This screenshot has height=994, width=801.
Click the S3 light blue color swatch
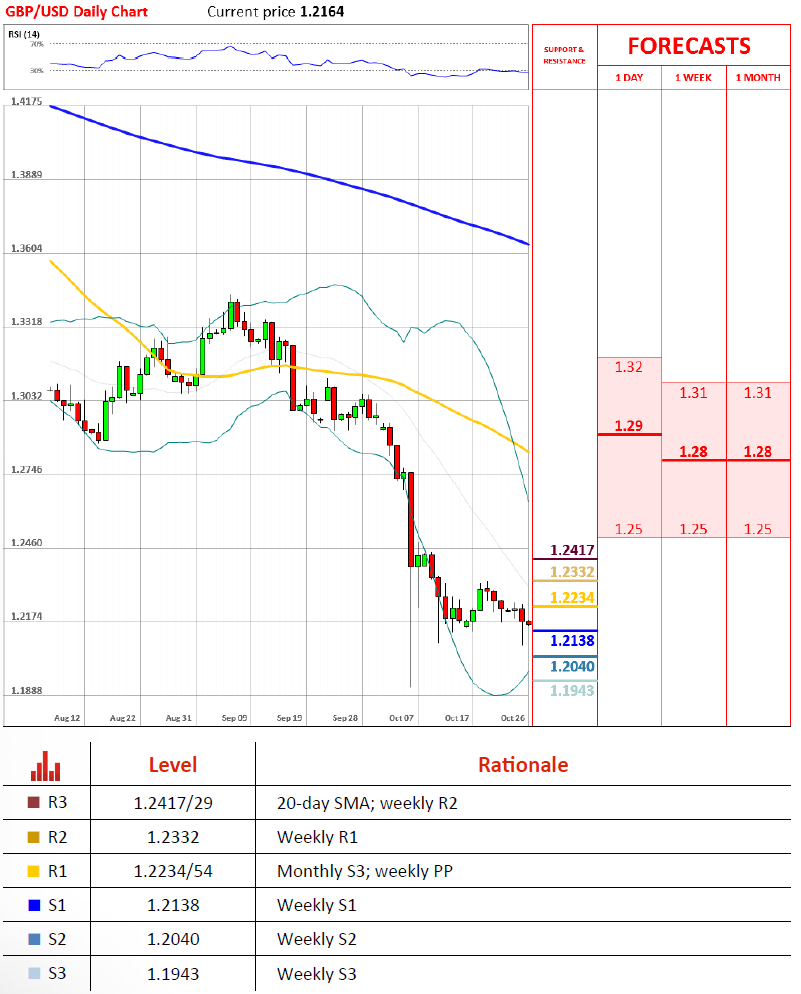(x=34, y=973)
